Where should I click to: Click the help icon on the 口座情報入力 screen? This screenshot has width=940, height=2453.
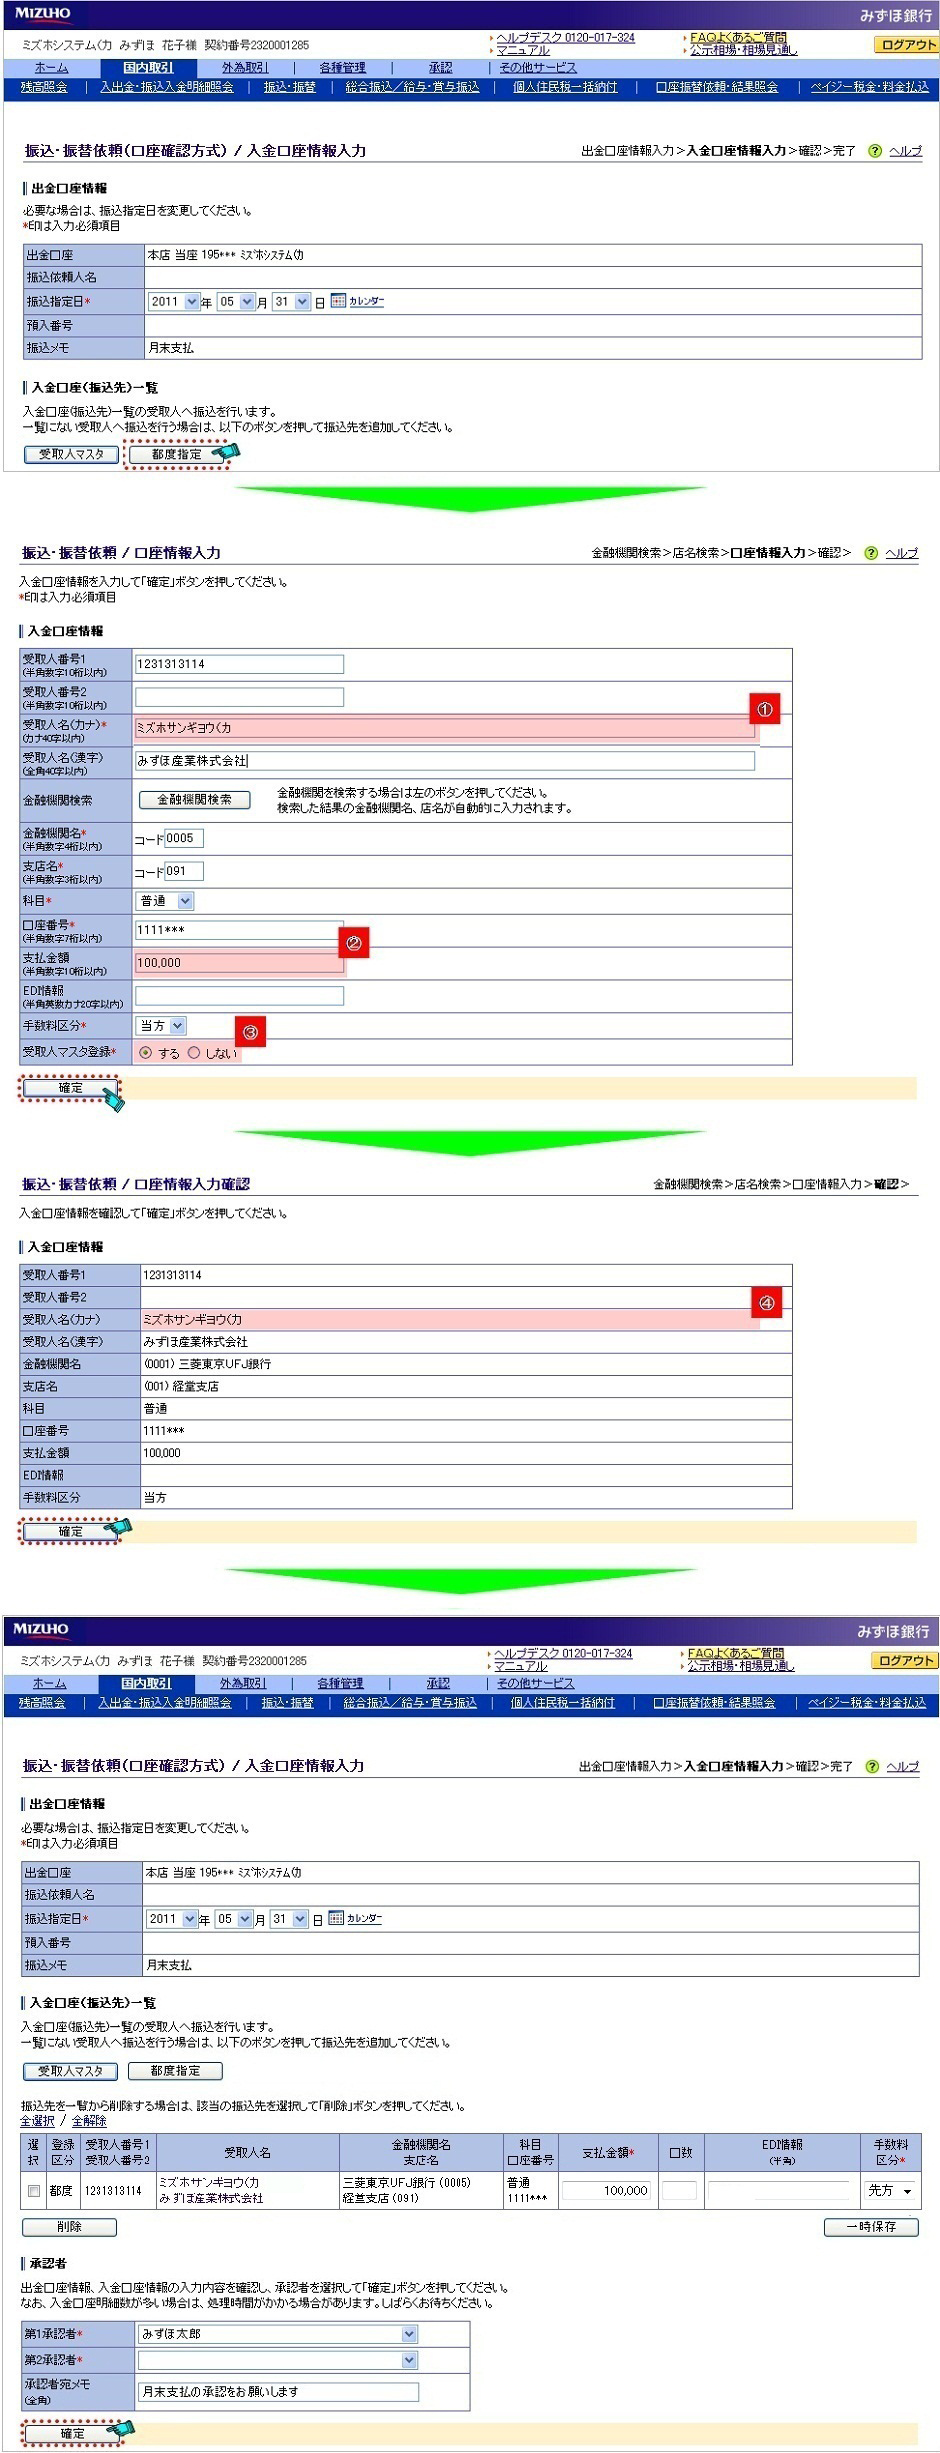pyautogui.click(x=871, y=553)
